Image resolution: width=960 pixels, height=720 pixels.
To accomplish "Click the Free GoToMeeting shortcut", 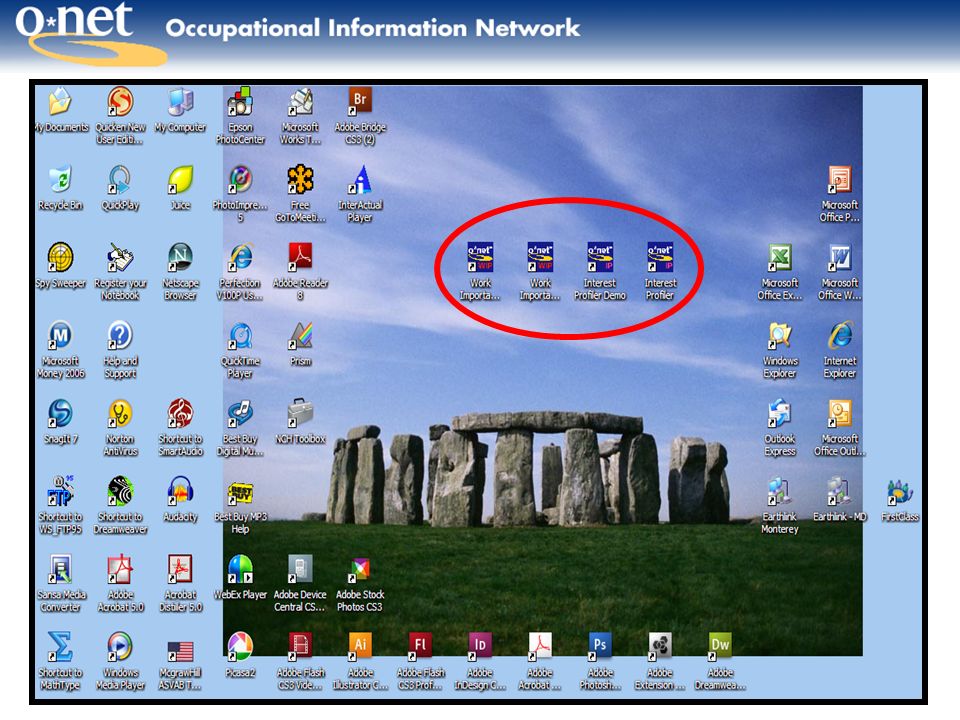I will coord(300,179).
